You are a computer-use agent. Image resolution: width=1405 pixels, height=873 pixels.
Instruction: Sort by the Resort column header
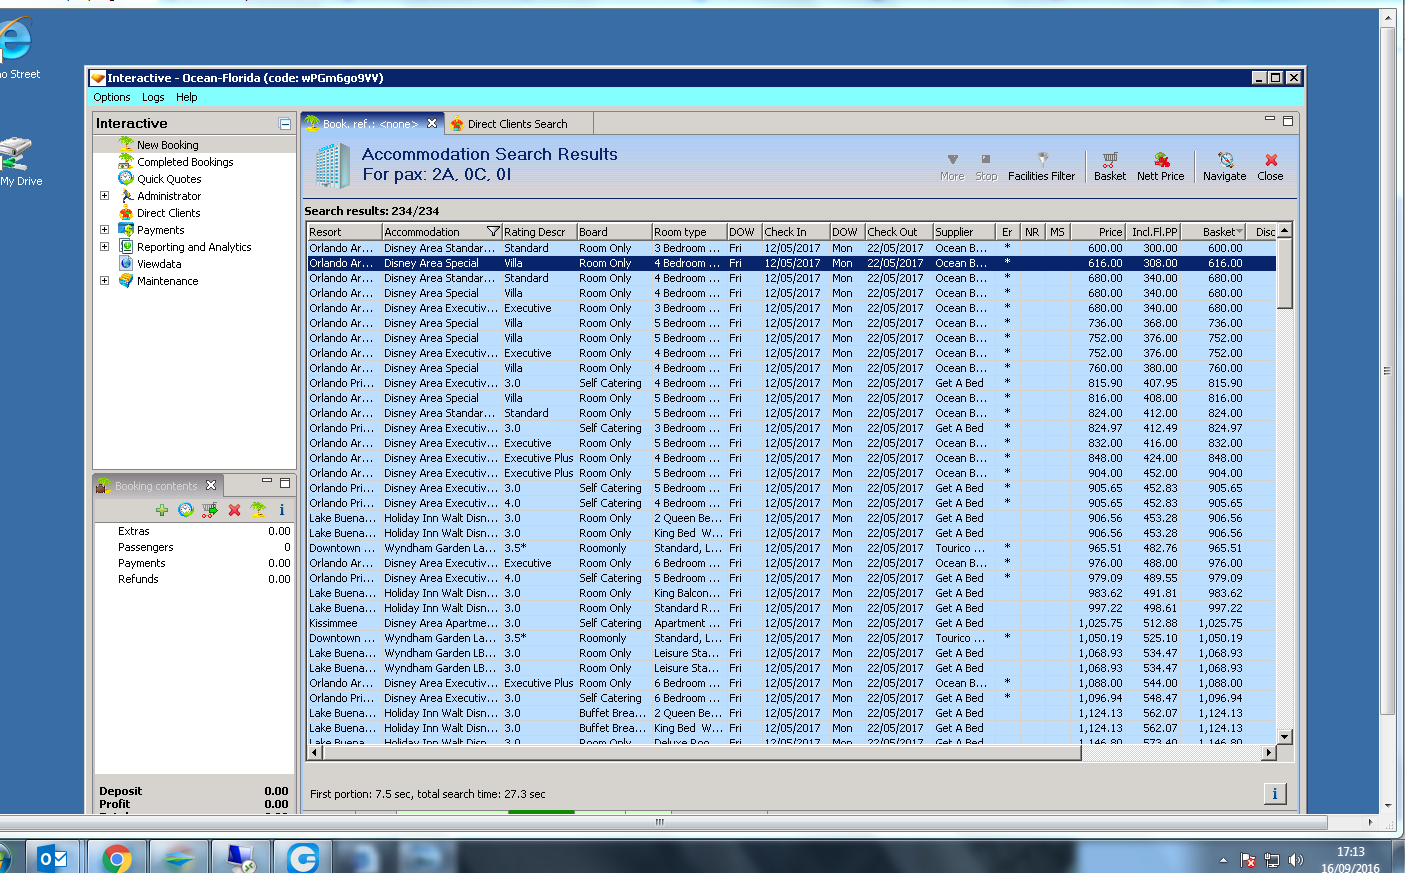point(344,232)
